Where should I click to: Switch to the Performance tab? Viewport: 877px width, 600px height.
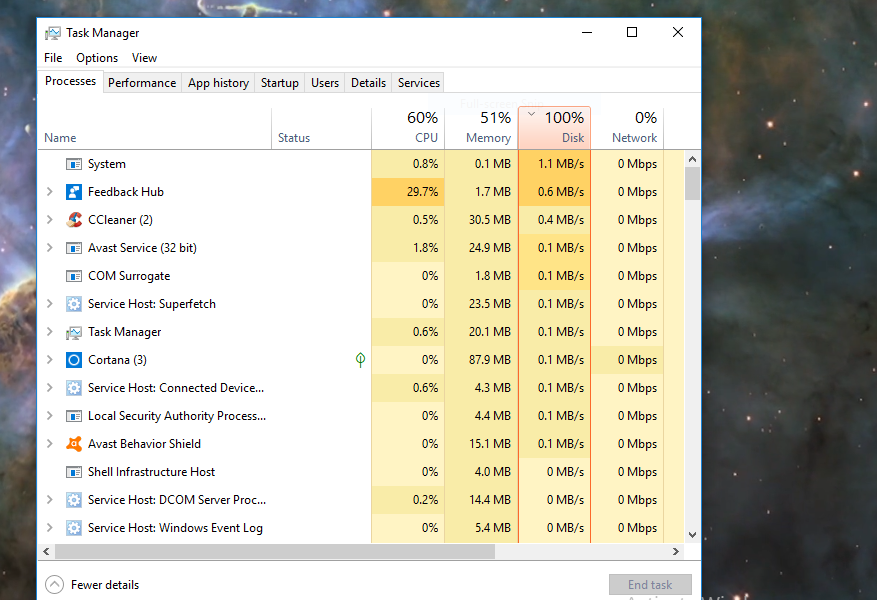click(142, 82)
